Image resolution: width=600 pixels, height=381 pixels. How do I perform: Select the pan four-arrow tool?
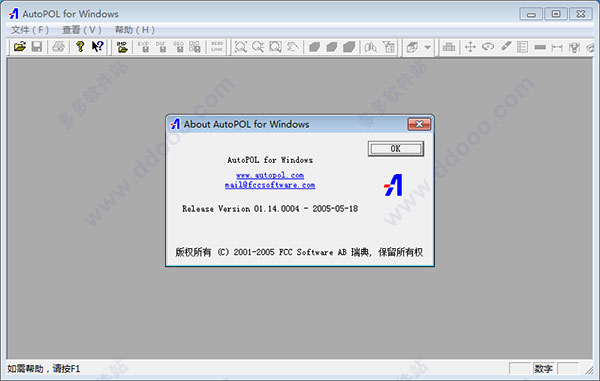pos(470,47)
